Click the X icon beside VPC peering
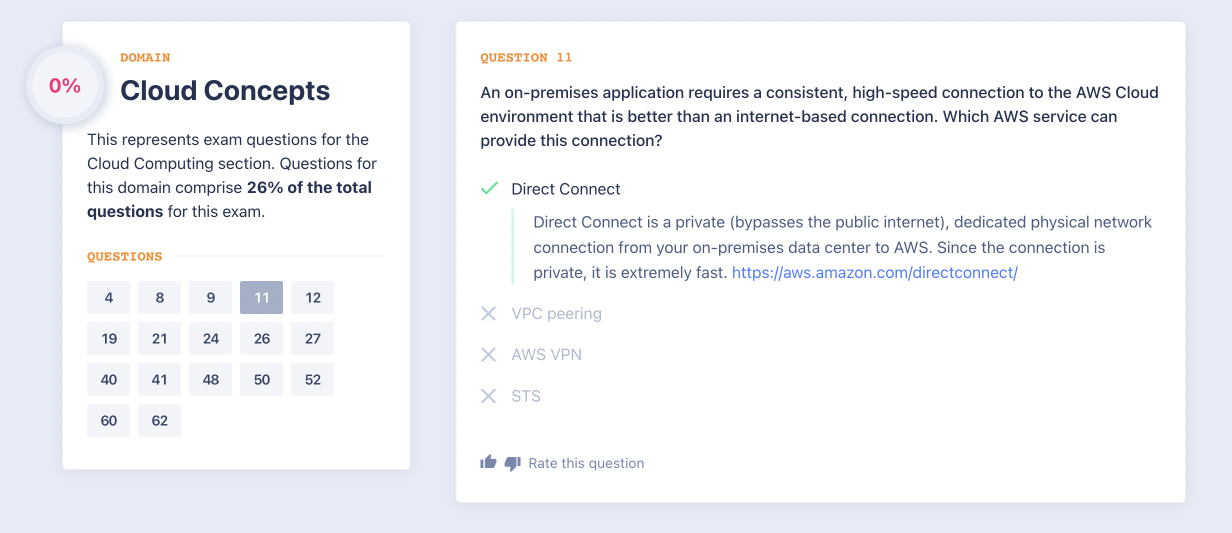The height and width of the screenshot is (533, 1232). click(x=488, y=314)
